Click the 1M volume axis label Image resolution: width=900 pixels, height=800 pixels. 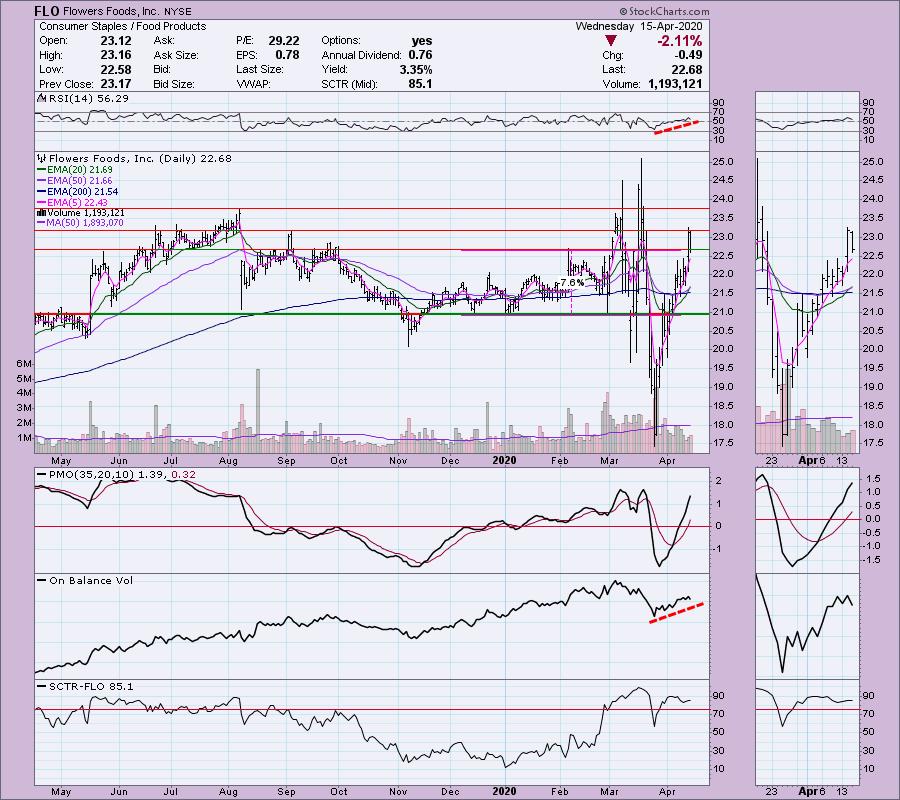(24, 438)
